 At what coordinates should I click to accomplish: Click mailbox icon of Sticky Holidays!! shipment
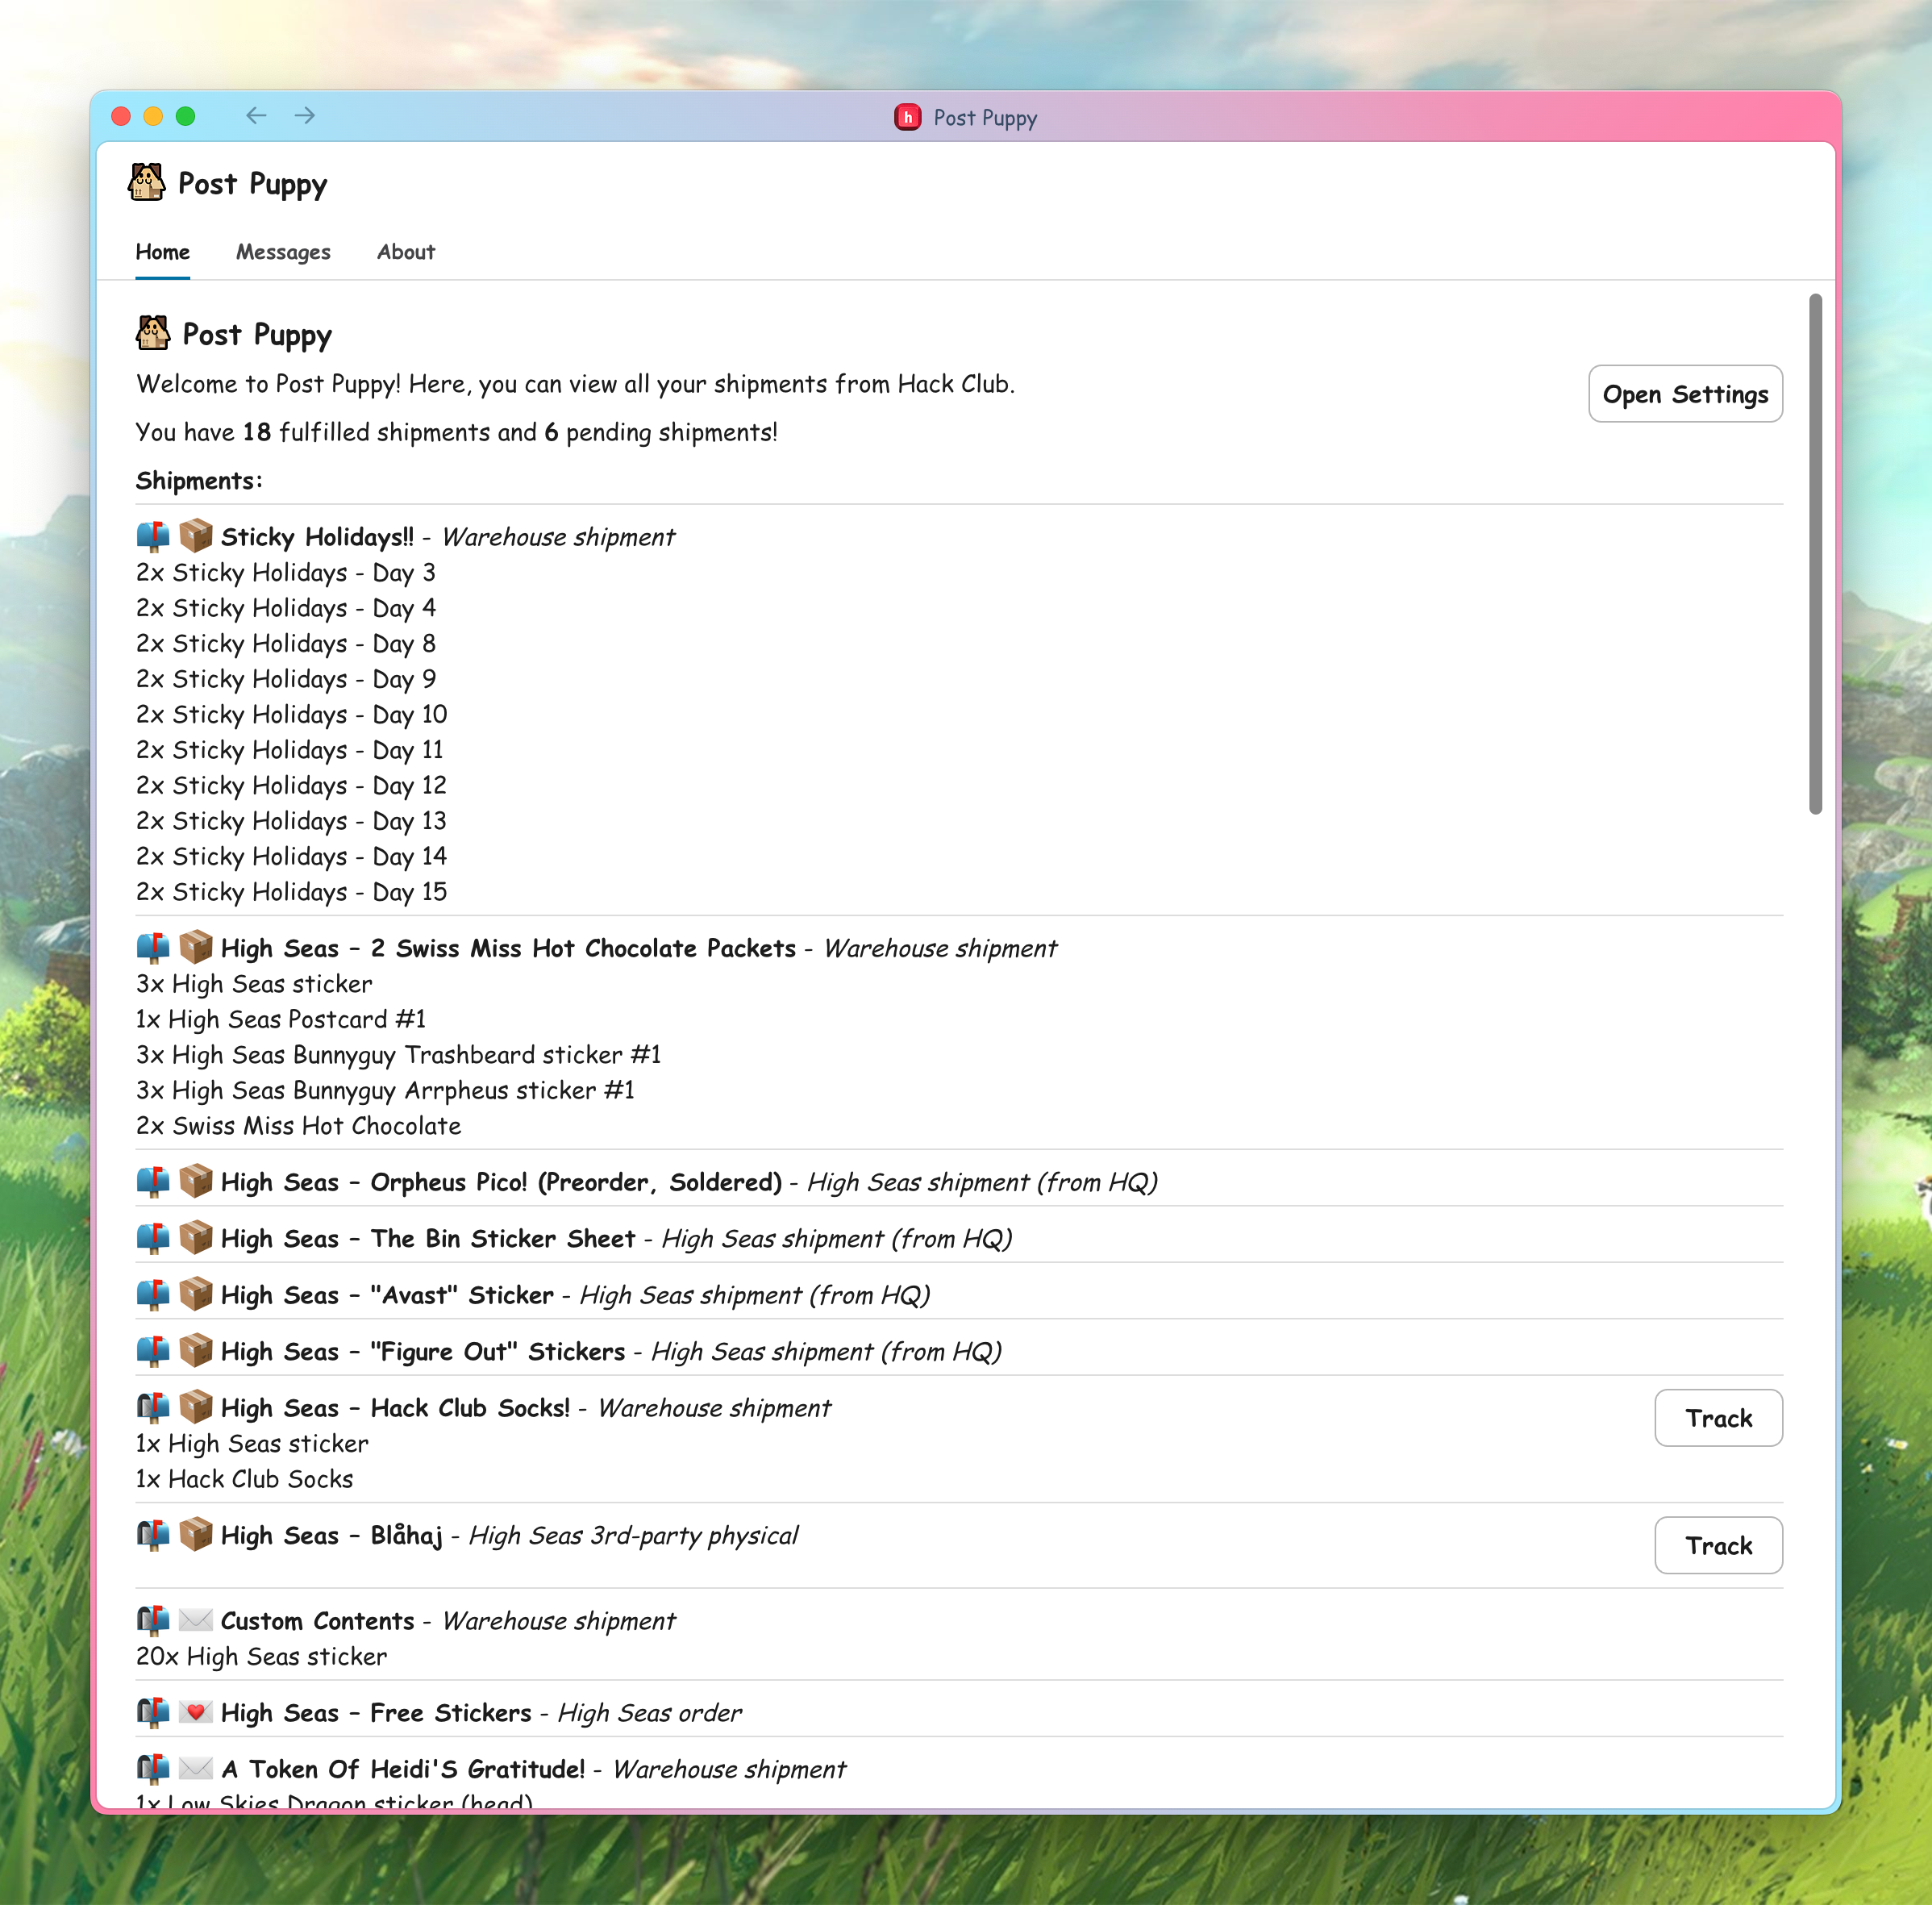(153, 536)
